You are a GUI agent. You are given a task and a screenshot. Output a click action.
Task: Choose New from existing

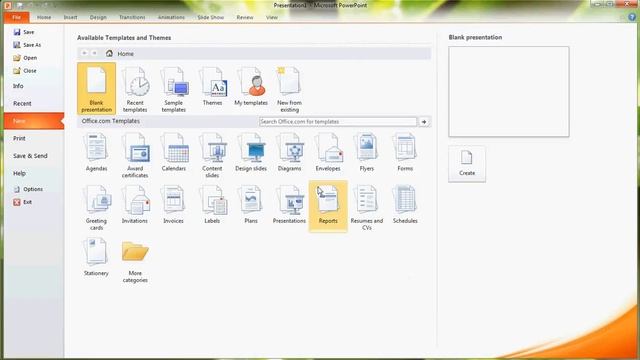pos(289,89)
